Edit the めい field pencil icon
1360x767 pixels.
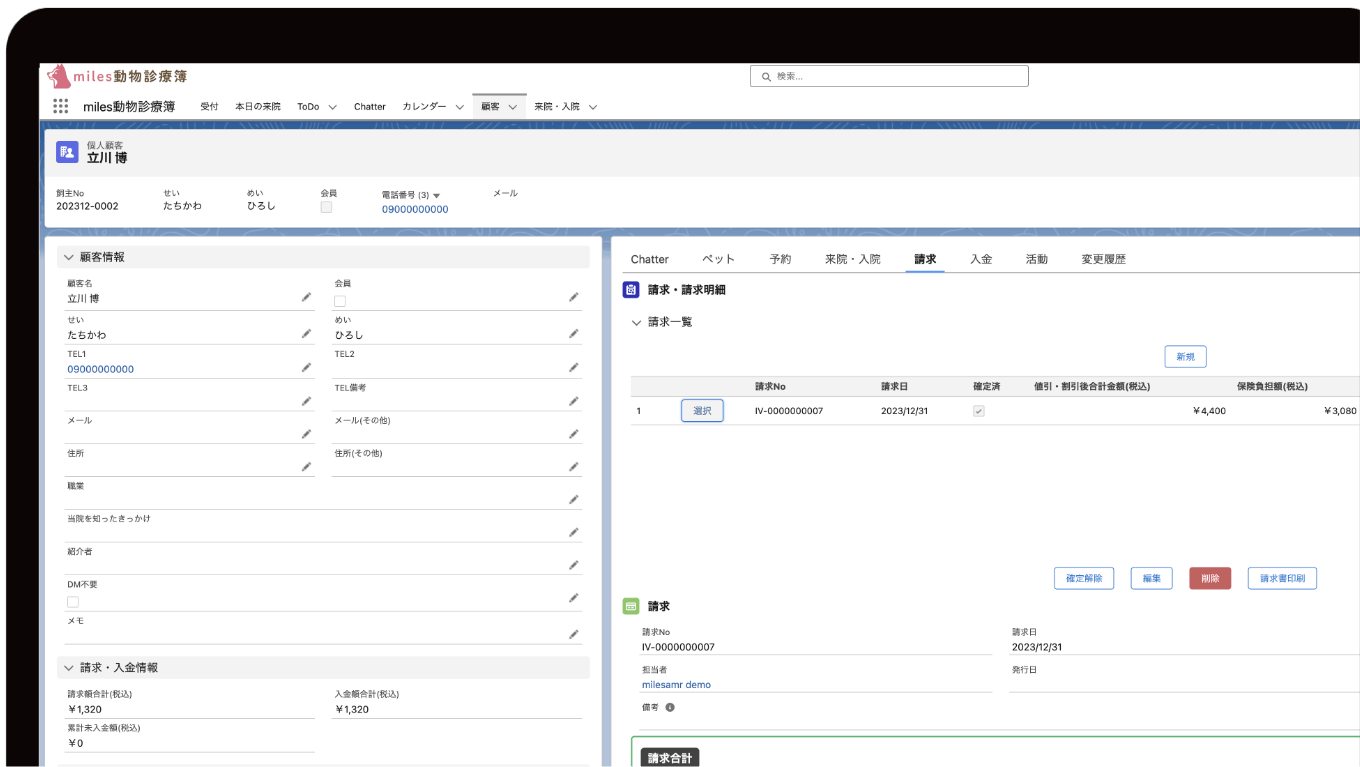click(x=574, y=333)
